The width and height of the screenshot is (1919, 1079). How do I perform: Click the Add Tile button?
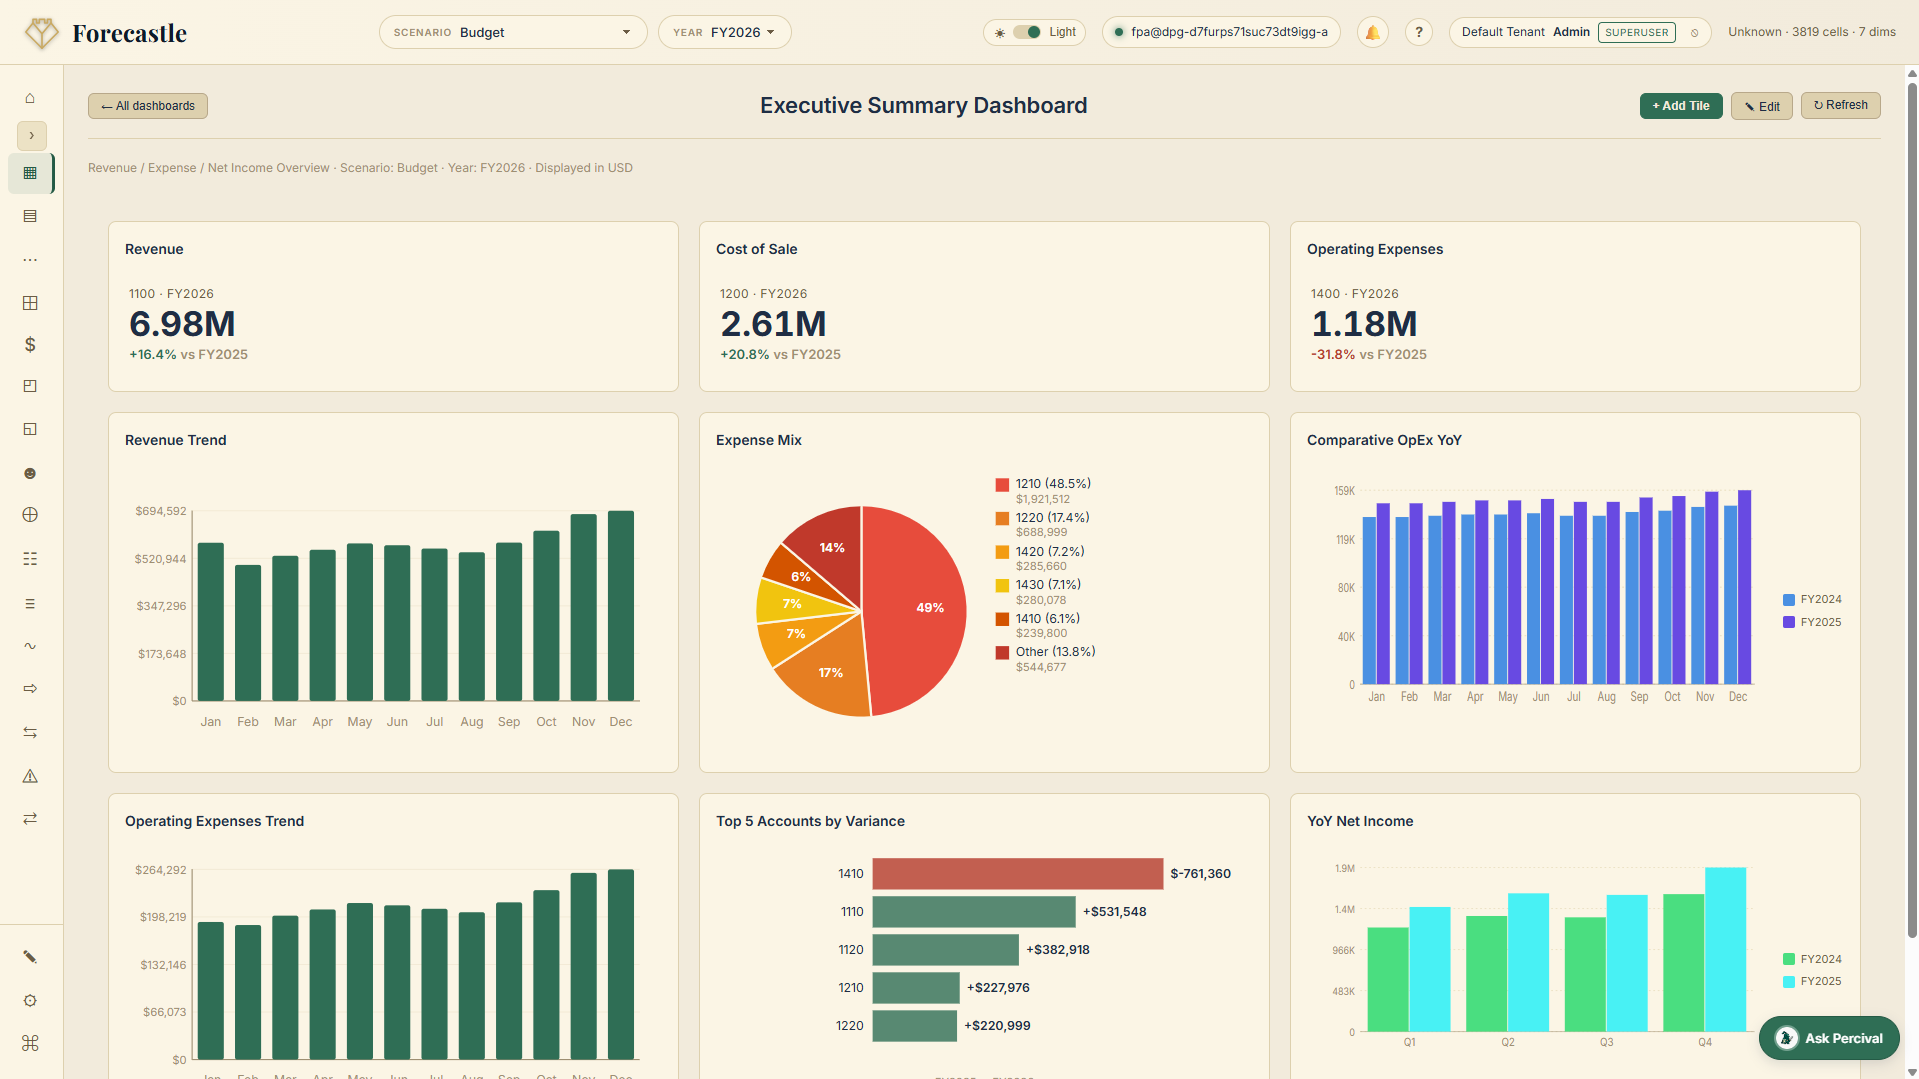pos(1680,105)
